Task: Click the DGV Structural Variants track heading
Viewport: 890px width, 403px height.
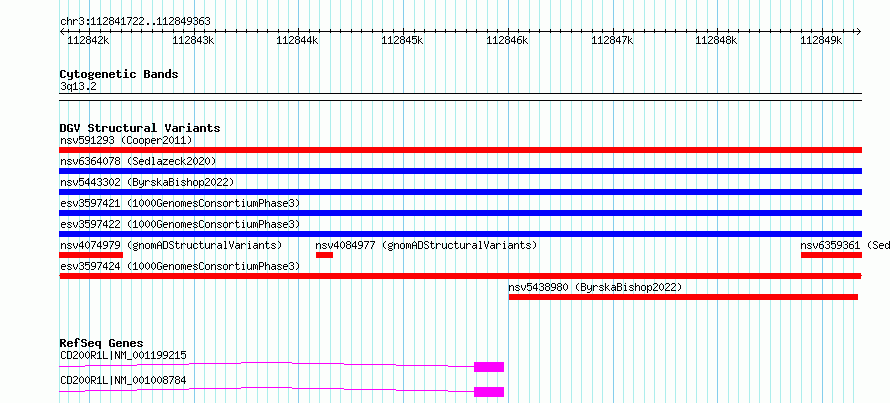Action: [140, 128]
